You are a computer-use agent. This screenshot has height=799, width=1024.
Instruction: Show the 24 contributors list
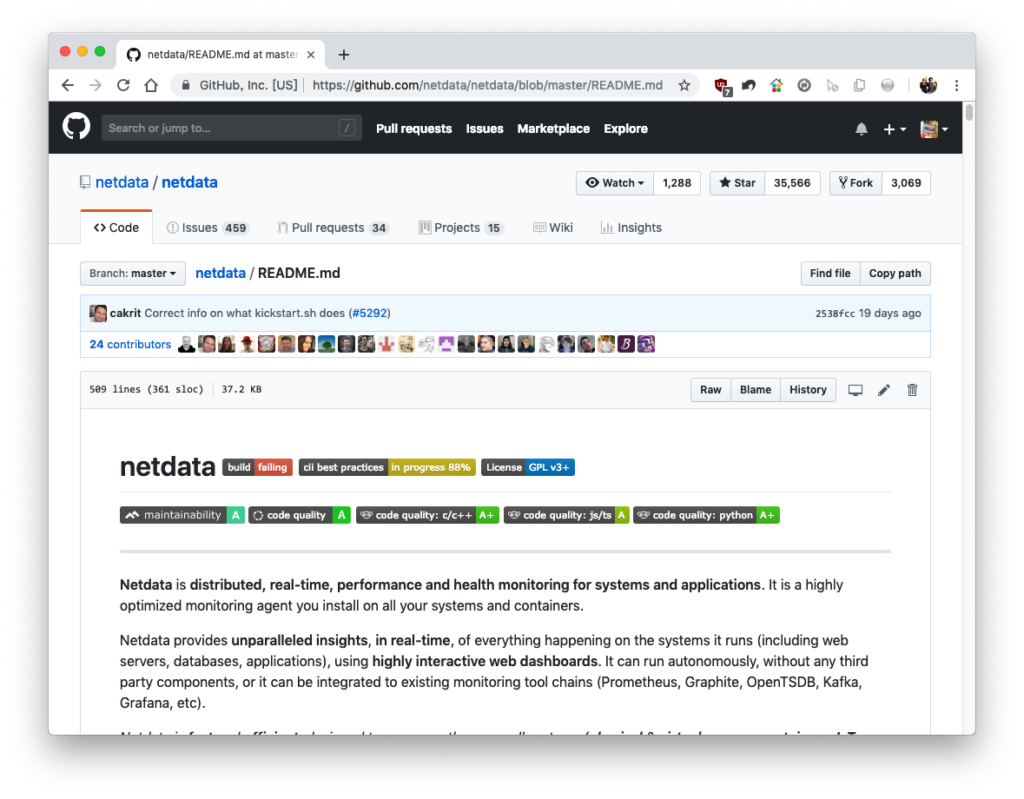130,344
